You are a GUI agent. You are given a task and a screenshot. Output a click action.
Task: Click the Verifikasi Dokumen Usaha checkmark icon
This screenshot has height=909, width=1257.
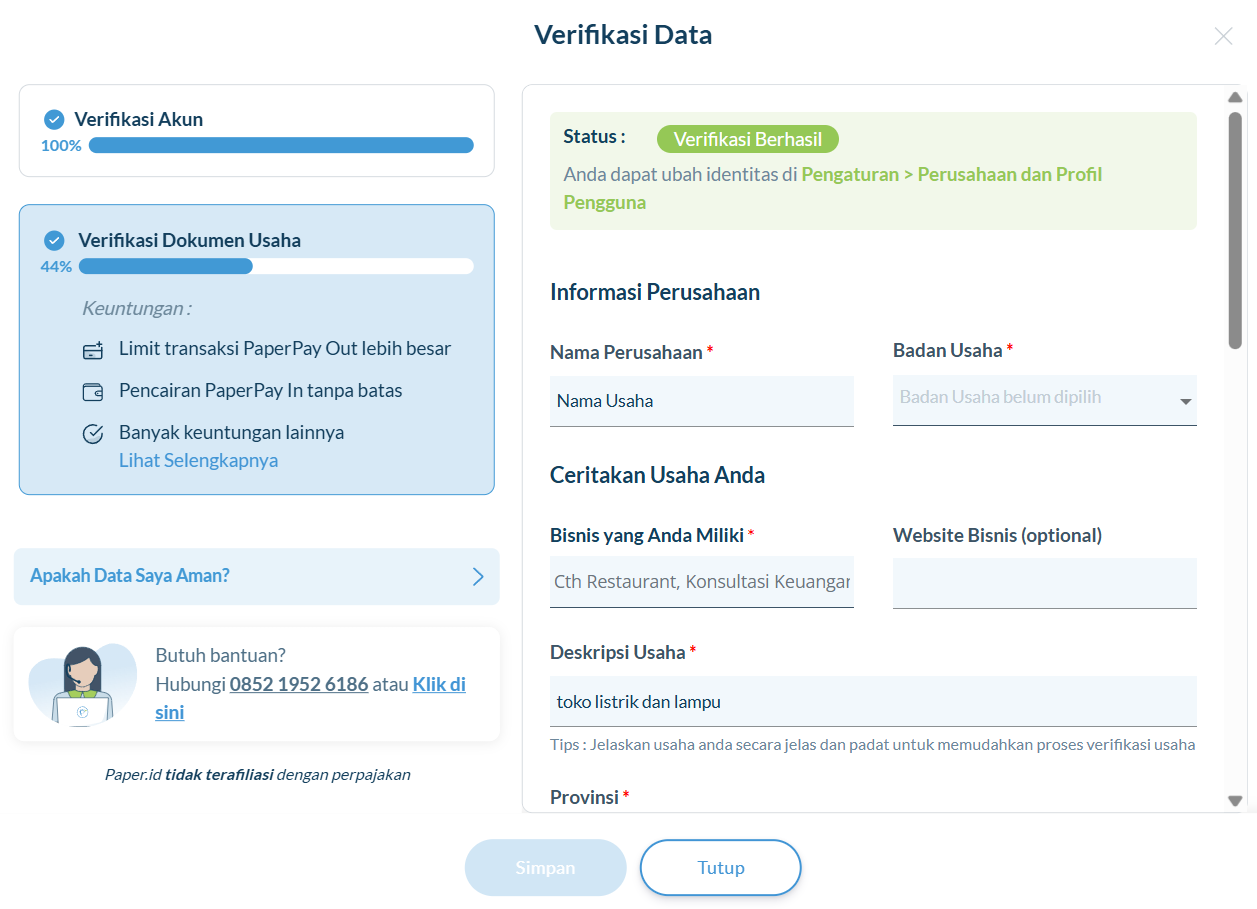54,241
